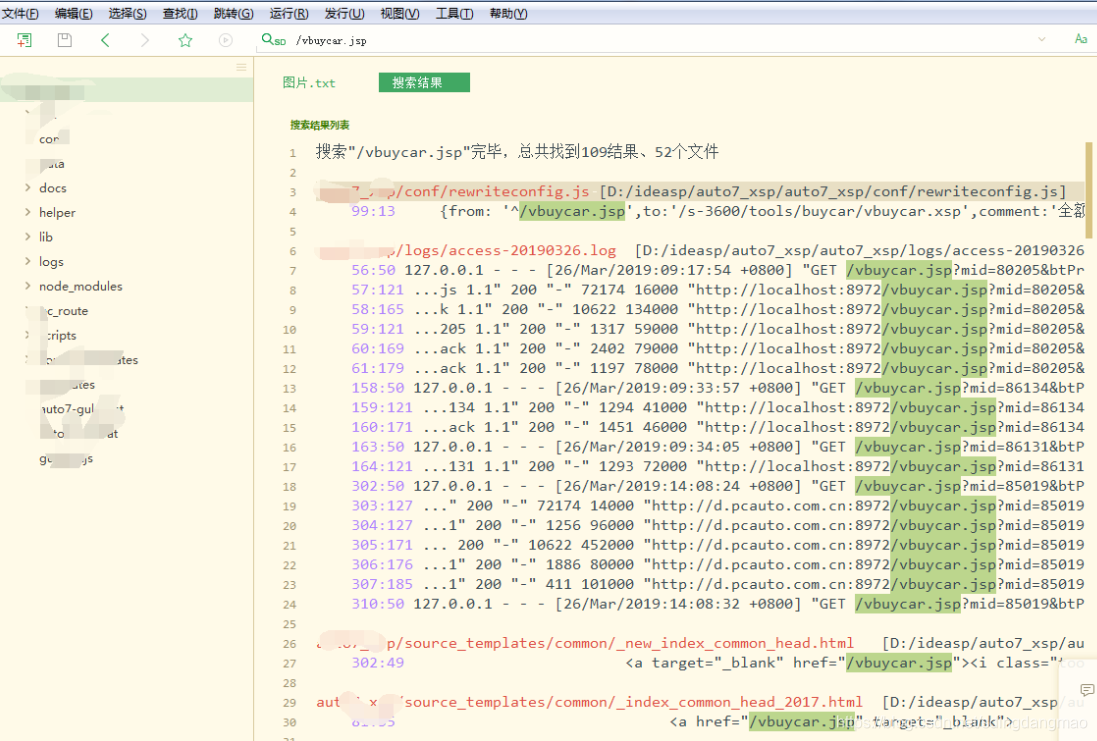Toggle case-sensitive search with the Aa button
This screenshot has height=741, width=1097.
click(1080, 39)
